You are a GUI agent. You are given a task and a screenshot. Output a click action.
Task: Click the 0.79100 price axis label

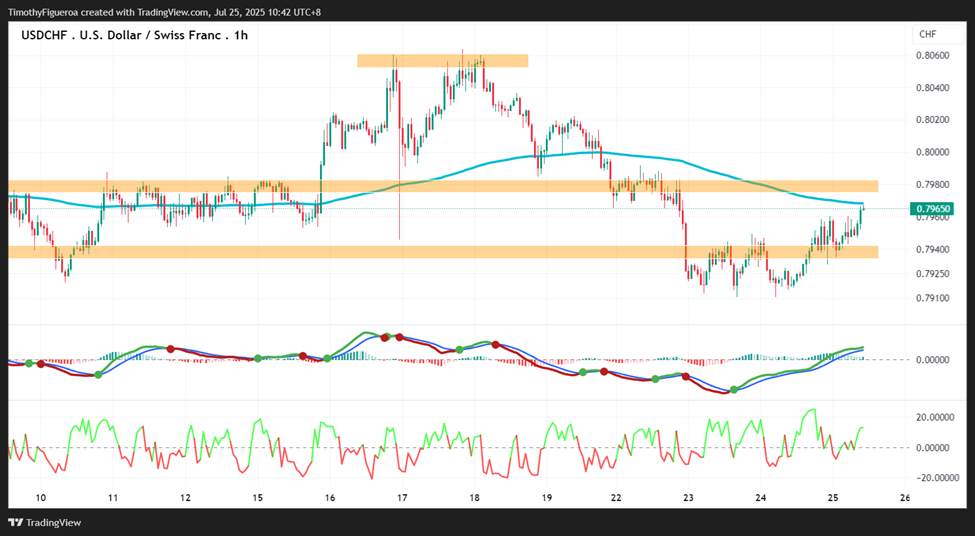click(932, 298)
